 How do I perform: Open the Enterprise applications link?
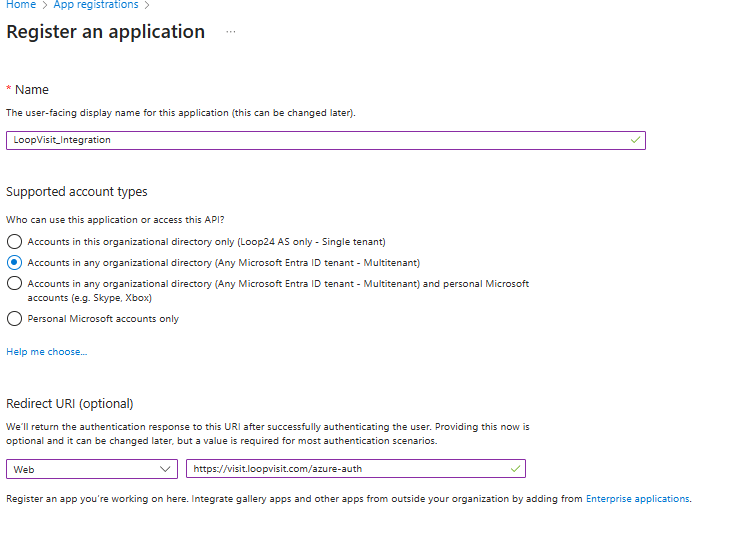pos(637,499)
